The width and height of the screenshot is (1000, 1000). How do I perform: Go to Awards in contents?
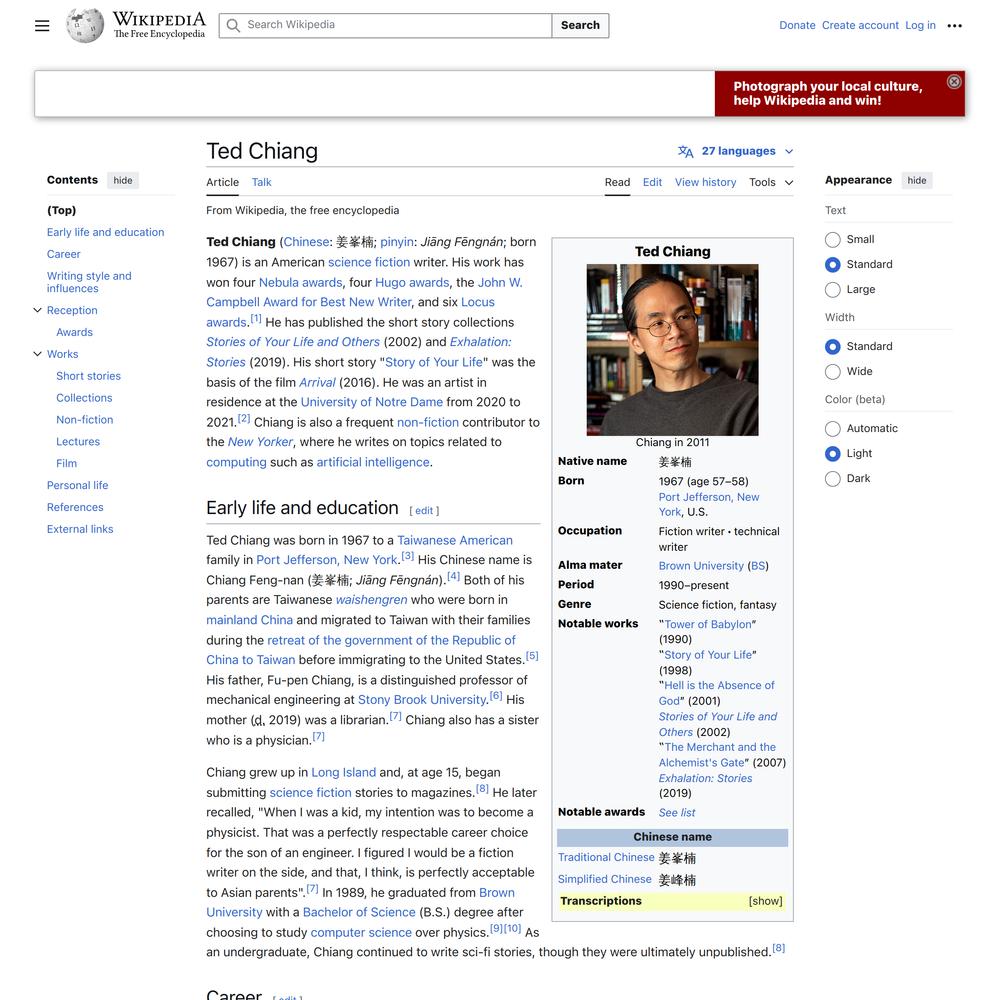[74, 332]
